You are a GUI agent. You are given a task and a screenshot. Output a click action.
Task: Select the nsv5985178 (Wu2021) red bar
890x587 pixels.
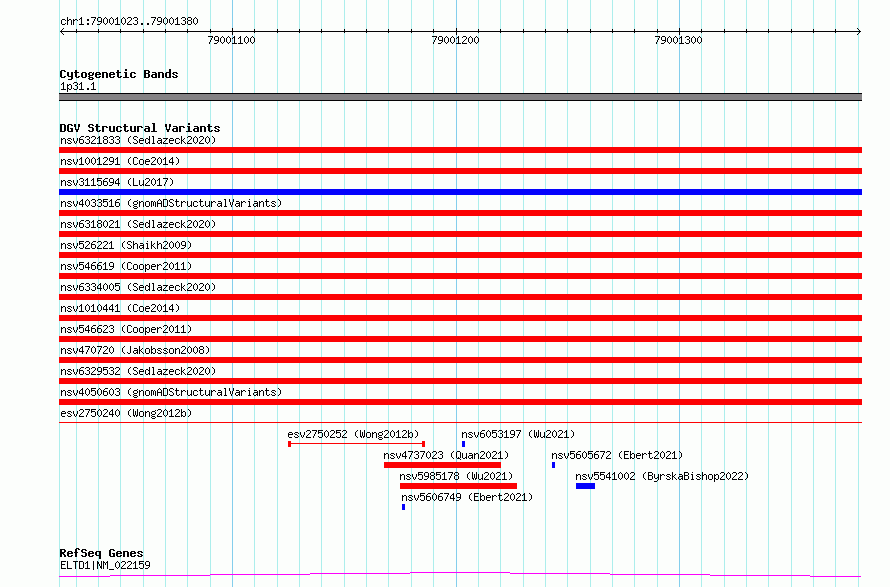coord(458,486)
